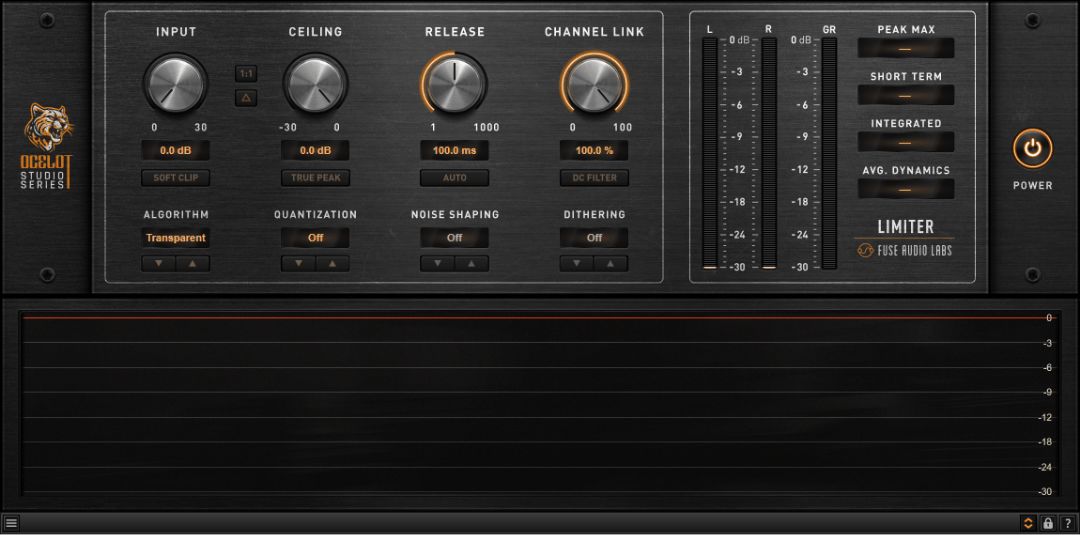The width and height of the screenshot is (1080, 535).
Task: Open the Algorithm selector showing Transparent
Action: coord(176,238)
